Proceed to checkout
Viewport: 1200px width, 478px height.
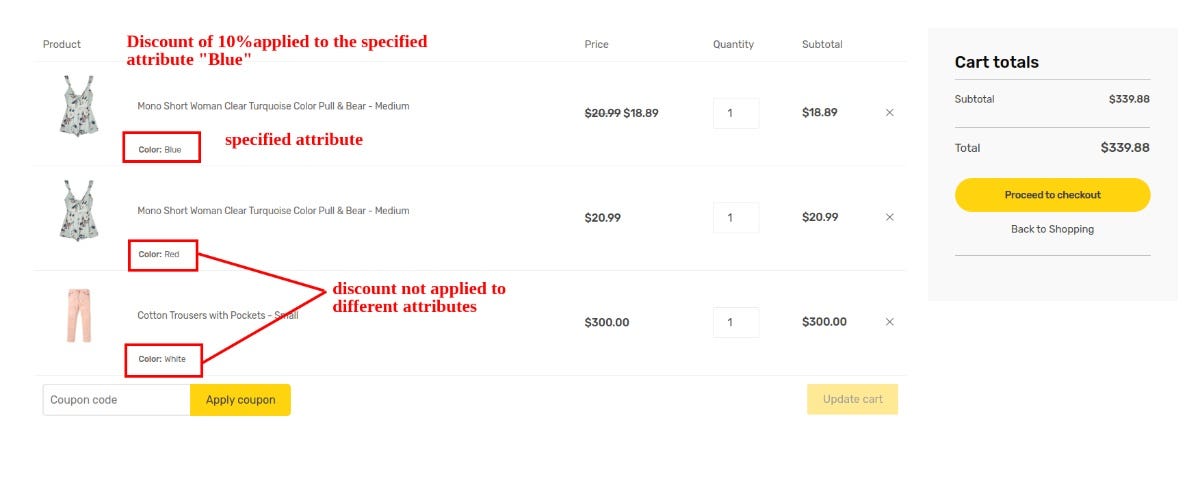point(1052,195)
